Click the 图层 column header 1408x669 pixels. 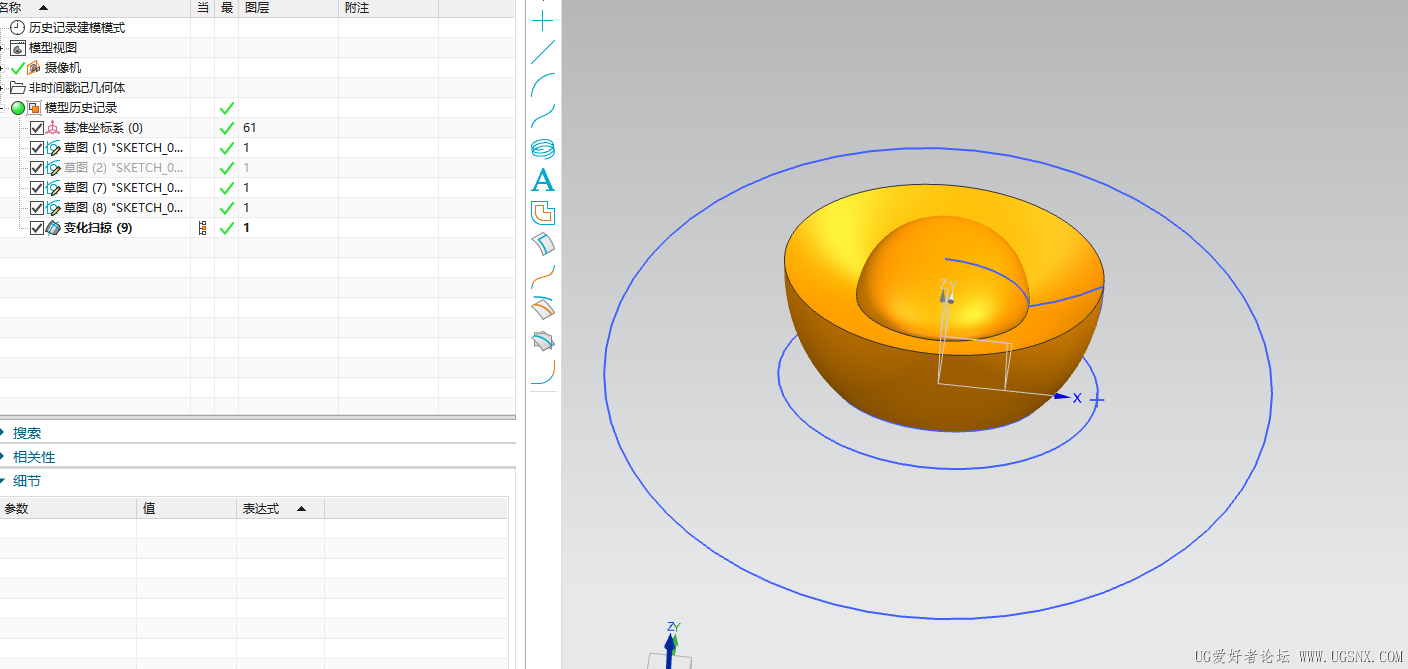coord(257,7)
